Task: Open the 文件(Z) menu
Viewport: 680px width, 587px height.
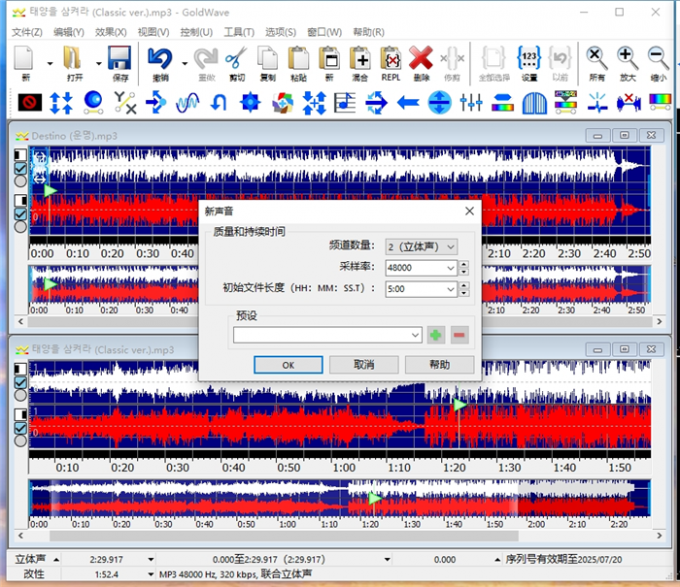Action: click(x=27, y=32)
